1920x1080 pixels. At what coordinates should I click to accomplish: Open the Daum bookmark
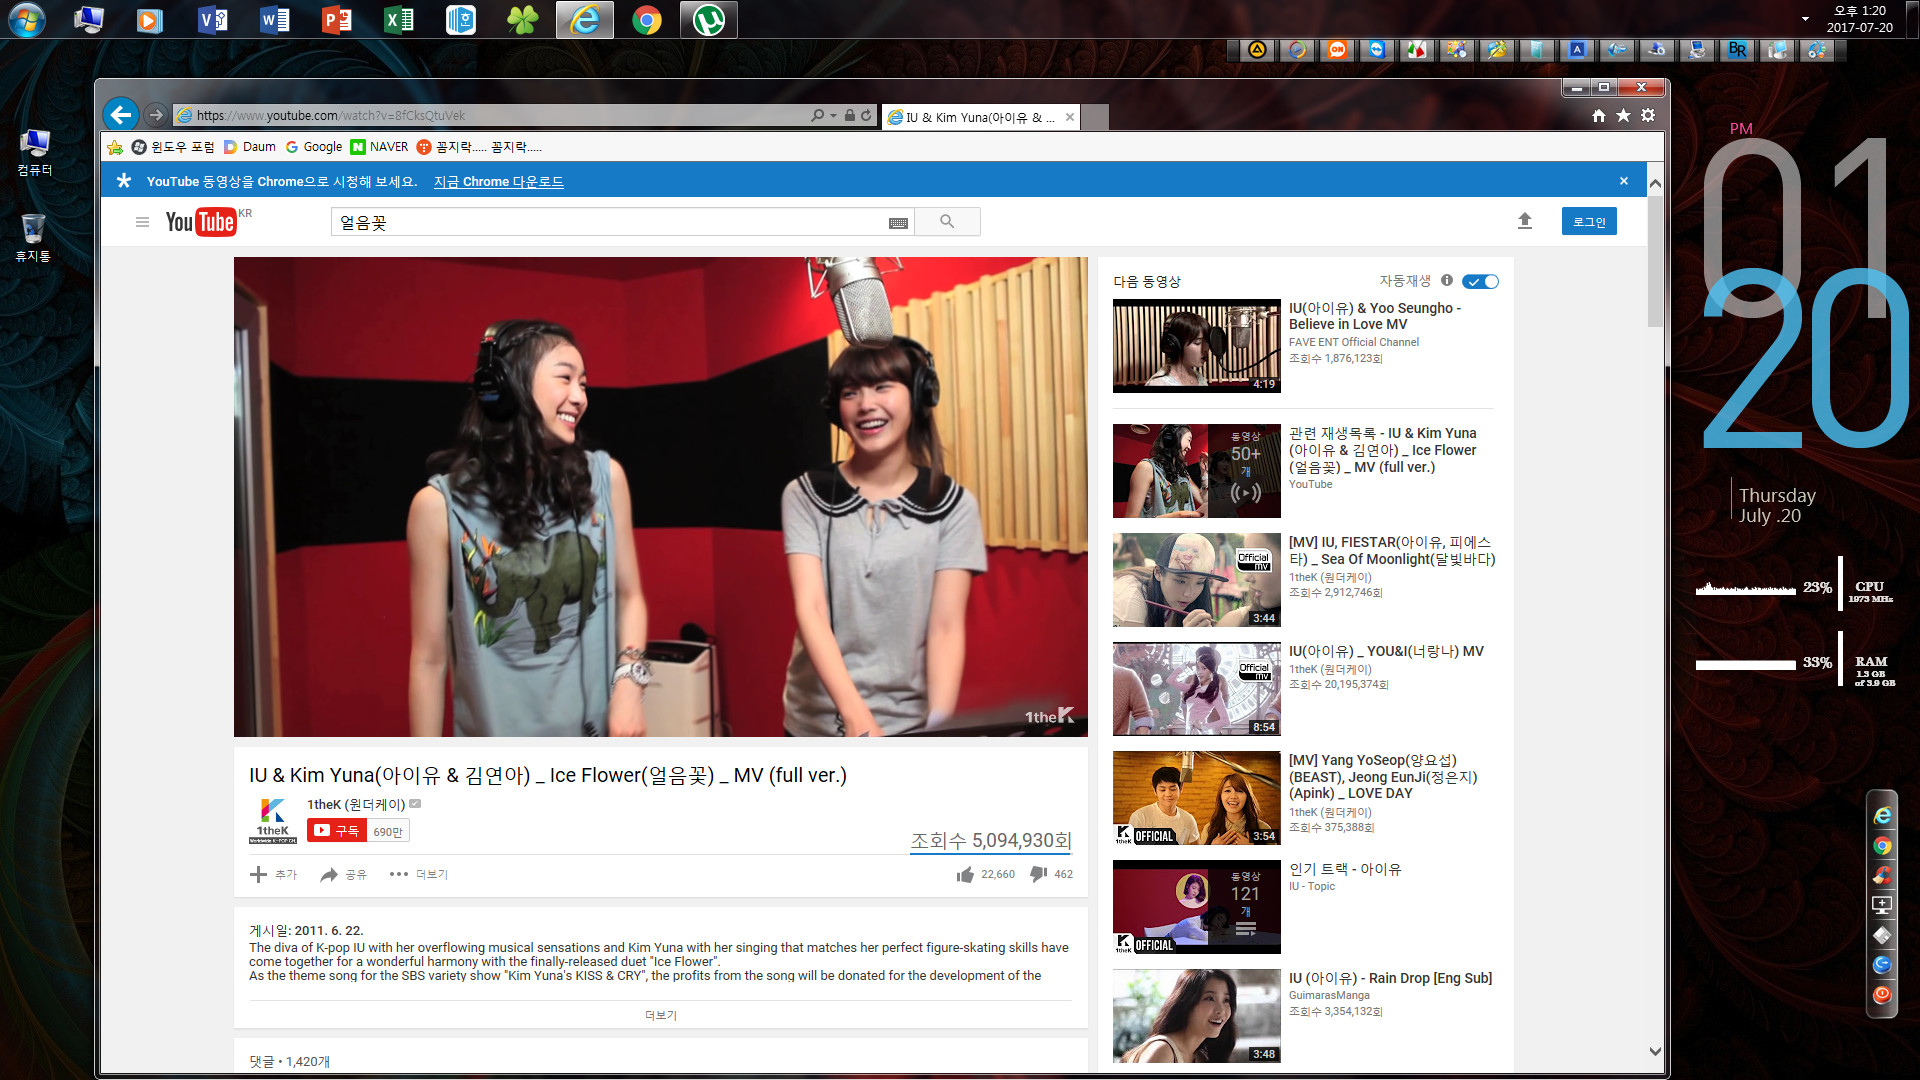[250, 147]
